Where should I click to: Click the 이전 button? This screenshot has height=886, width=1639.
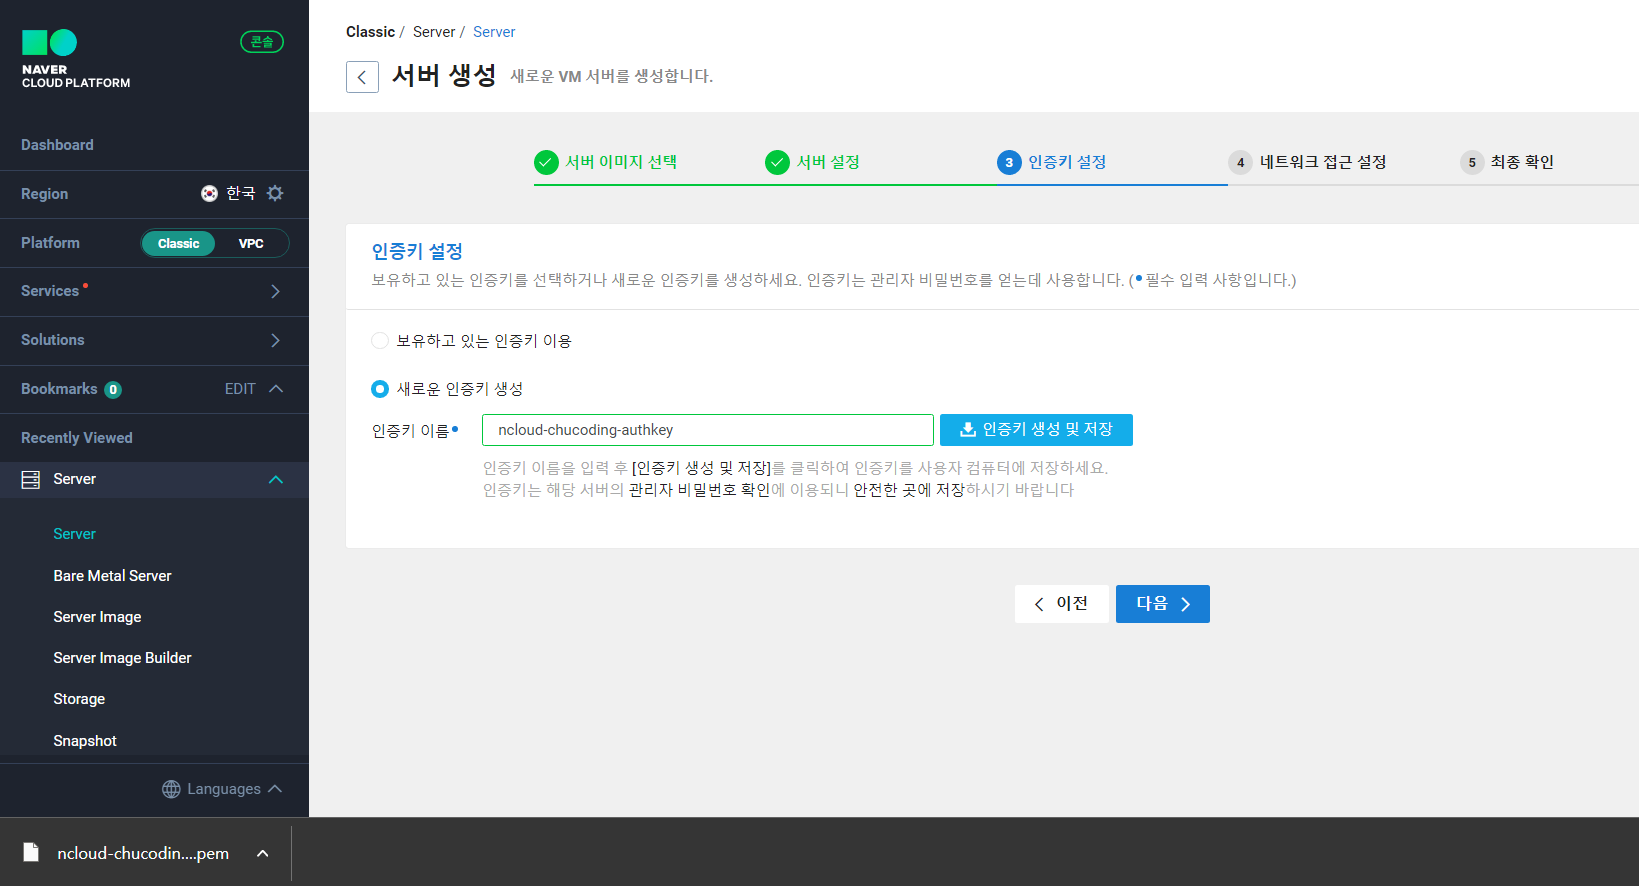pyautogui.click(x=1062, y=604)
